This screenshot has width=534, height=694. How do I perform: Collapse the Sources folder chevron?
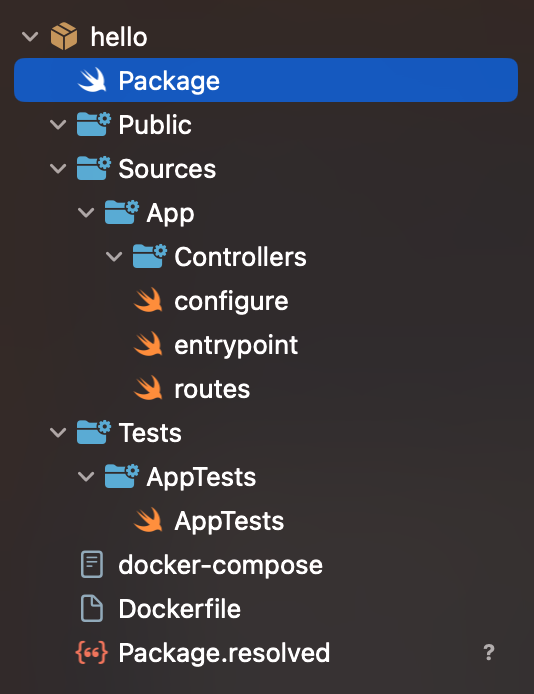[58, 168]
